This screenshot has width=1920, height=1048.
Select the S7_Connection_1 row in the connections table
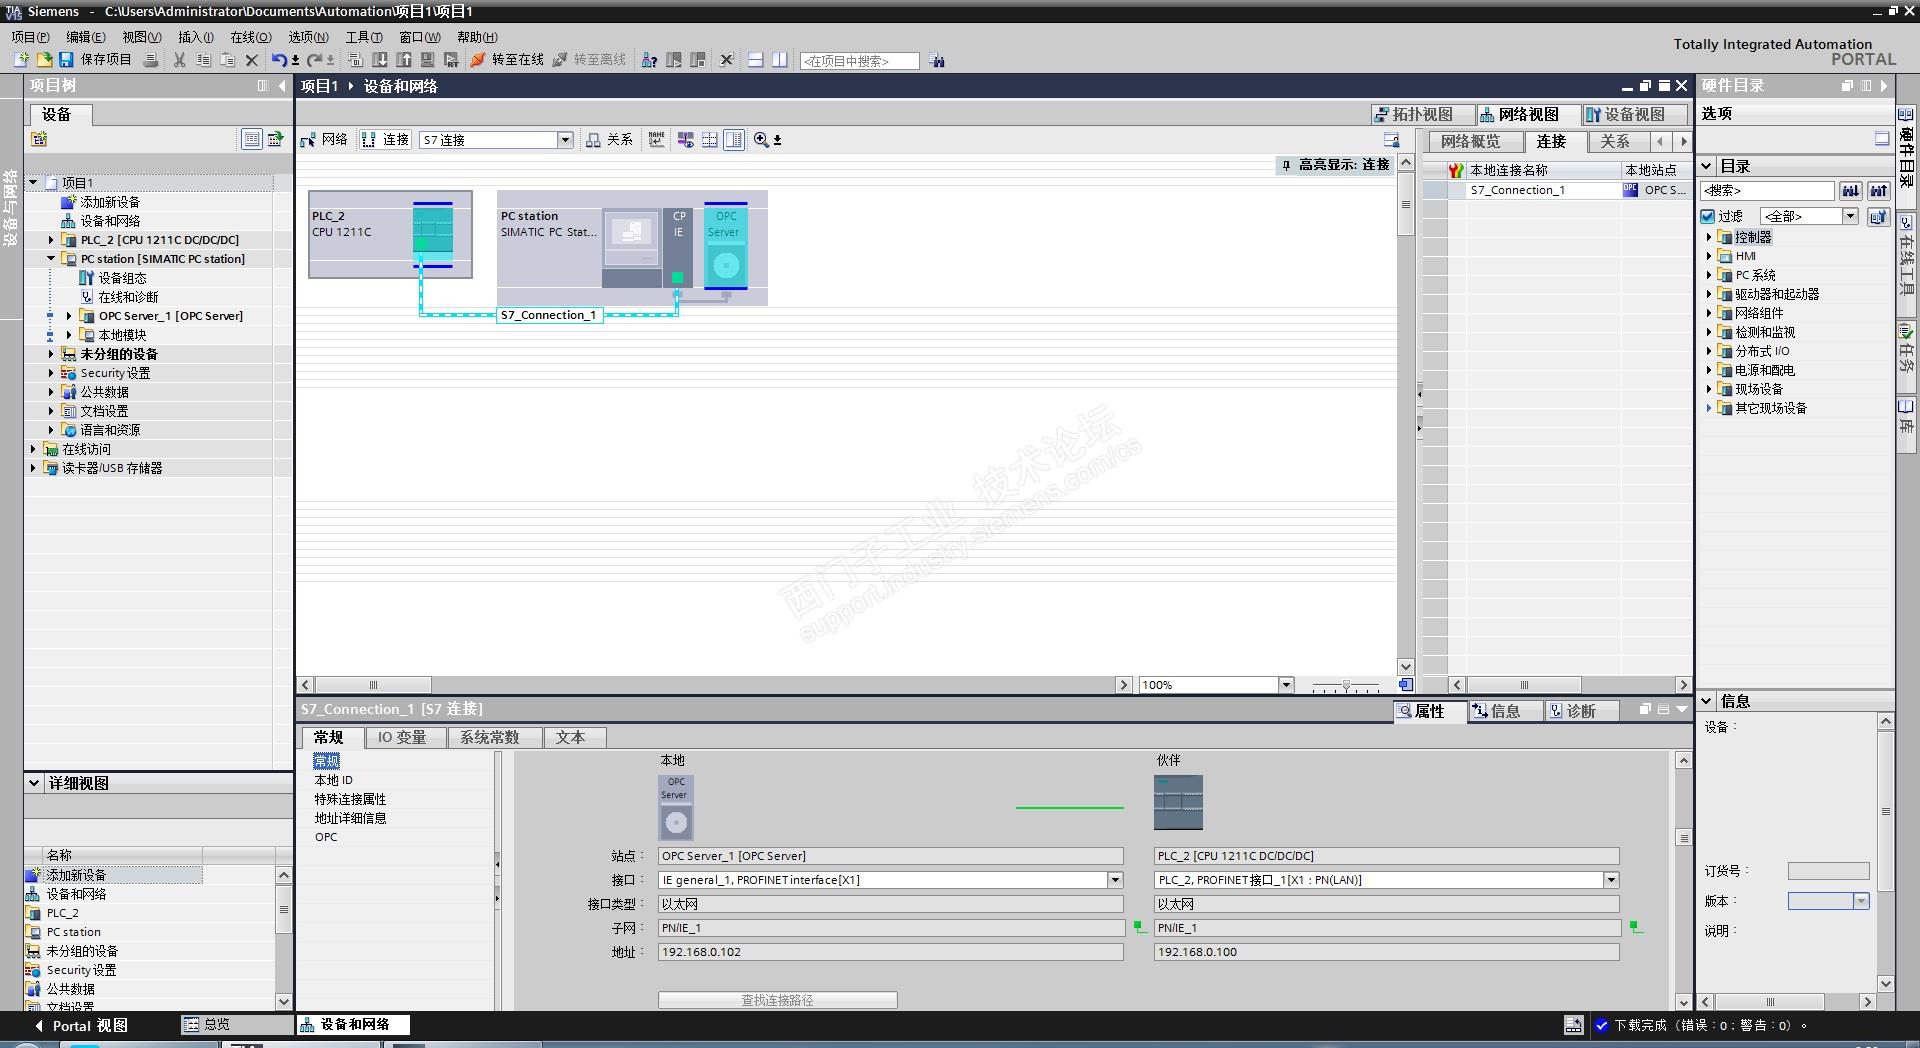(x=1556, y=190)
